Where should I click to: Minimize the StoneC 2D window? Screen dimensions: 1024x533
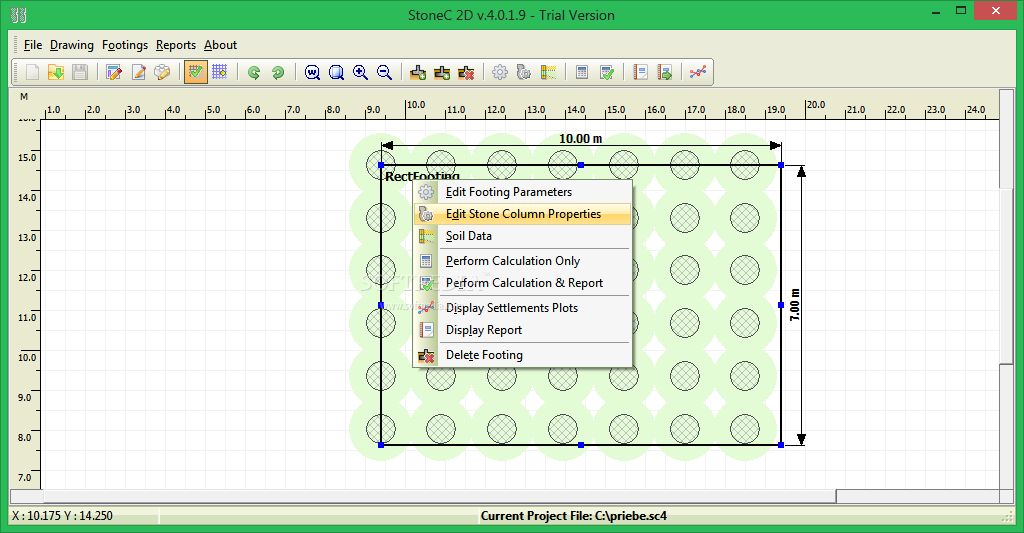coord(936,12)
